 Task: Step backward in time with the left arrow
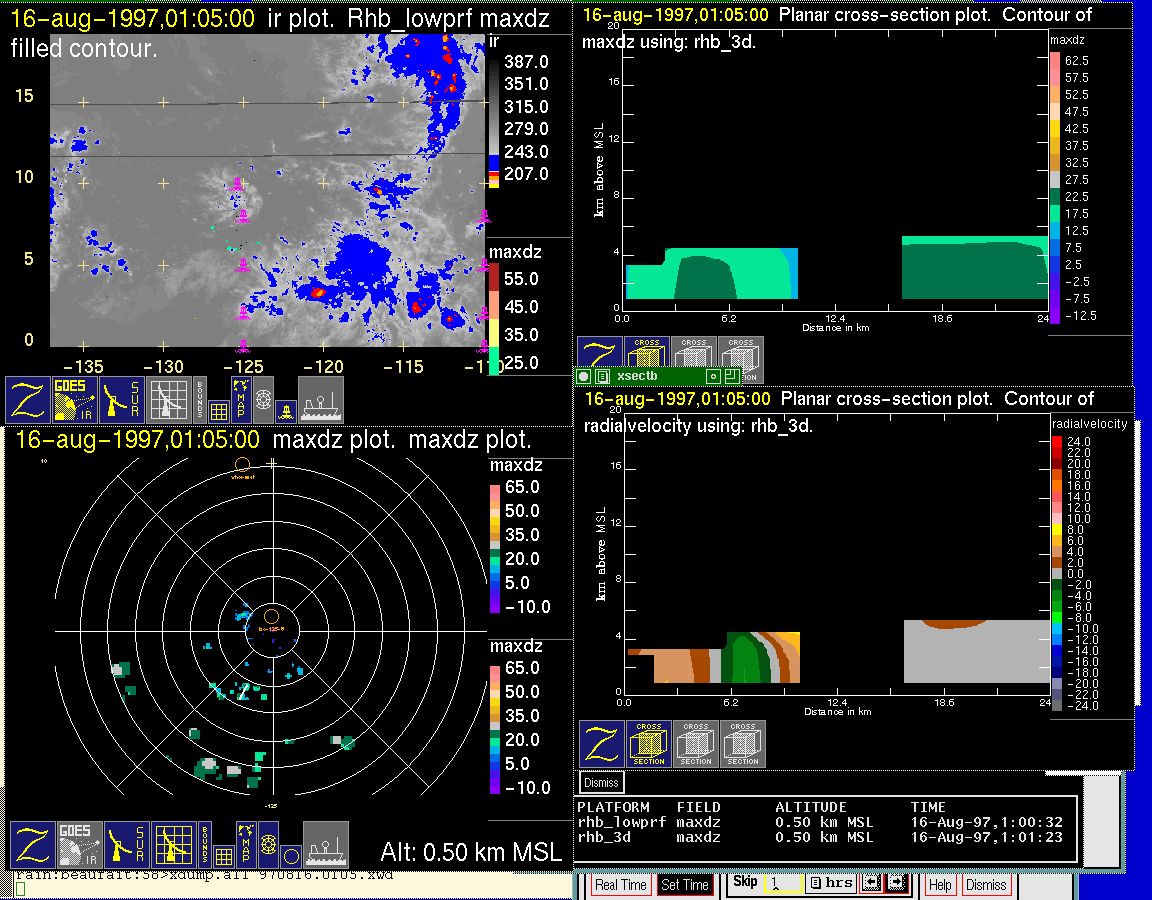coord(871,883)
